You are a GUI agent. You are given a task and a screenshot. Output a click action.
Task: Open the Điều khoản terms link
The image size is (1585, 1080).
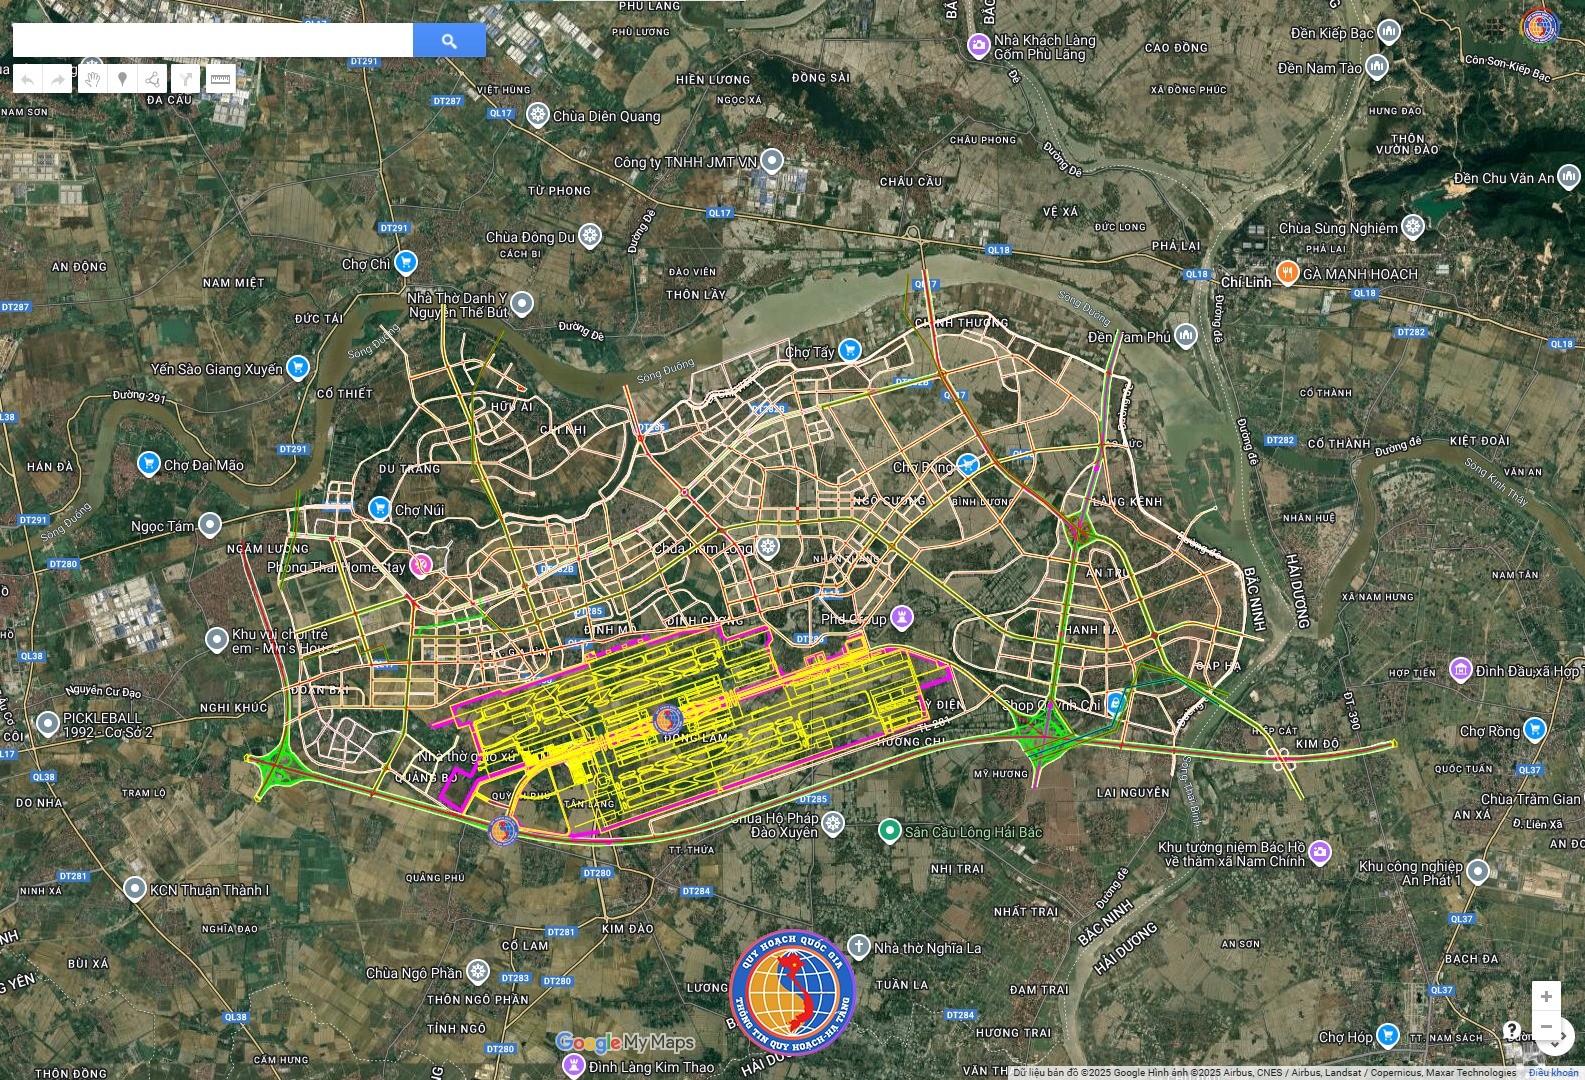[x=1553, y=1073]
